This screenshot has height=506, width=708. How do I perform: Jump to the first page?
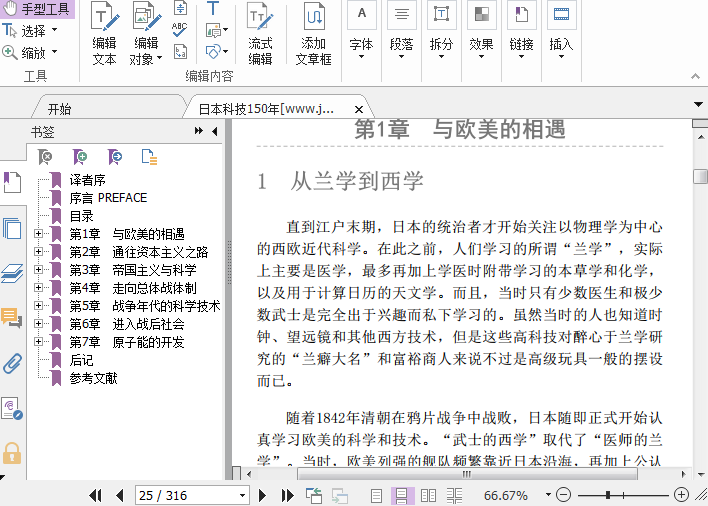click(x=95, y=496)
